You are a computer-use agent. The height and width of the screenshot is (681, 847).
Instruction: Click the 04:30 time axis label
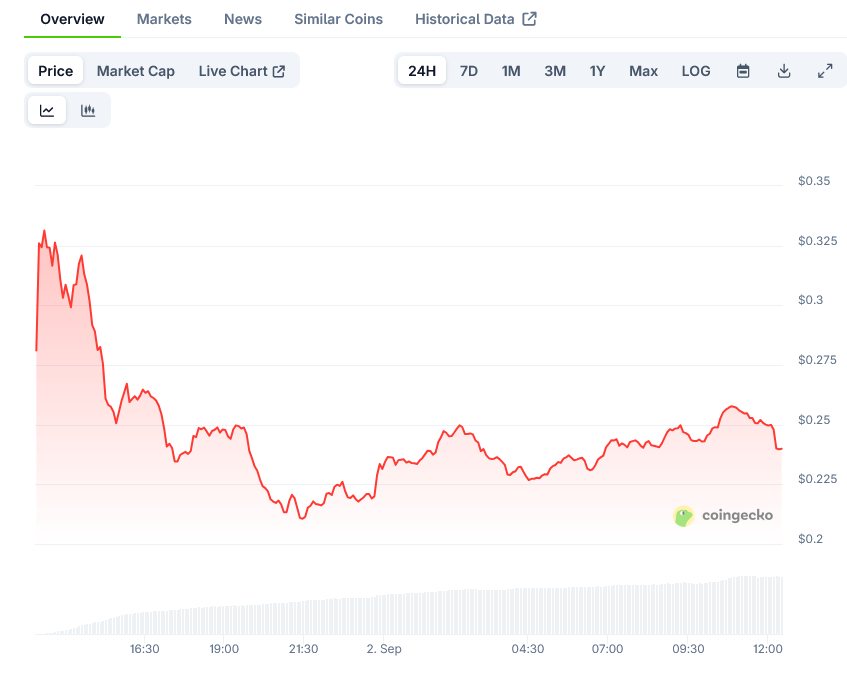(x=528, y=649)
